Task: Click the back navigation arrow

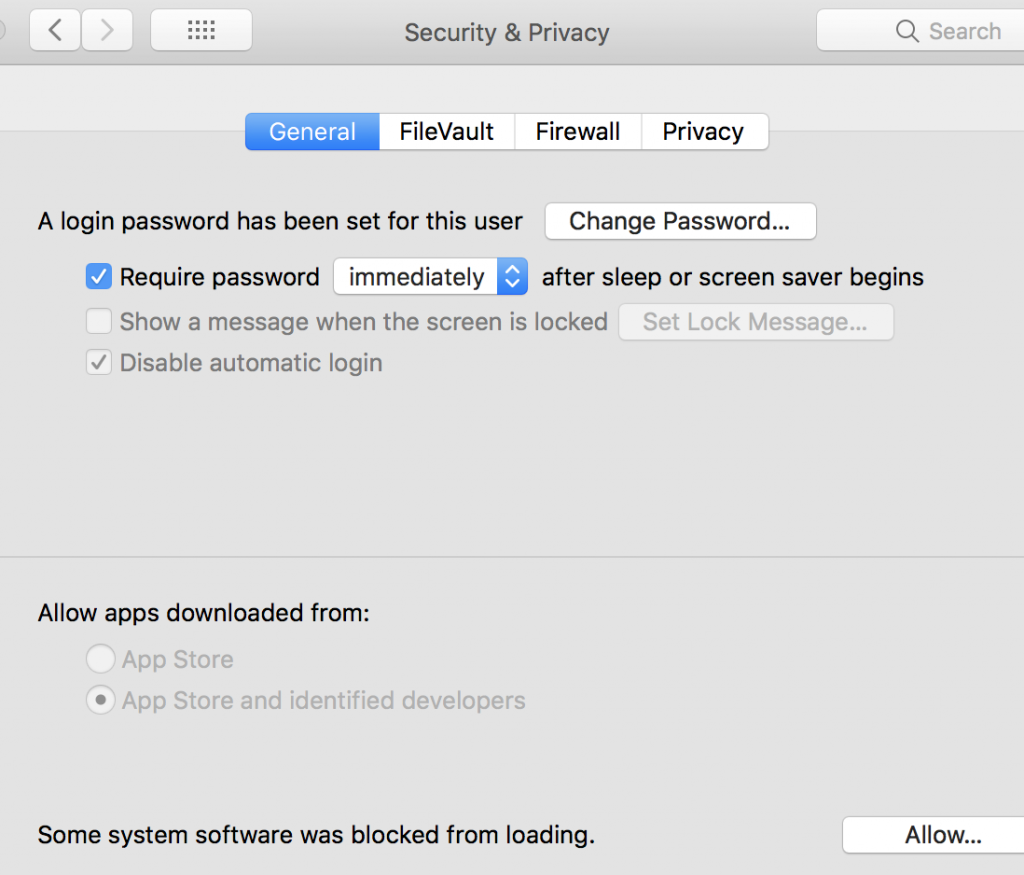Action: pos(54,30)
